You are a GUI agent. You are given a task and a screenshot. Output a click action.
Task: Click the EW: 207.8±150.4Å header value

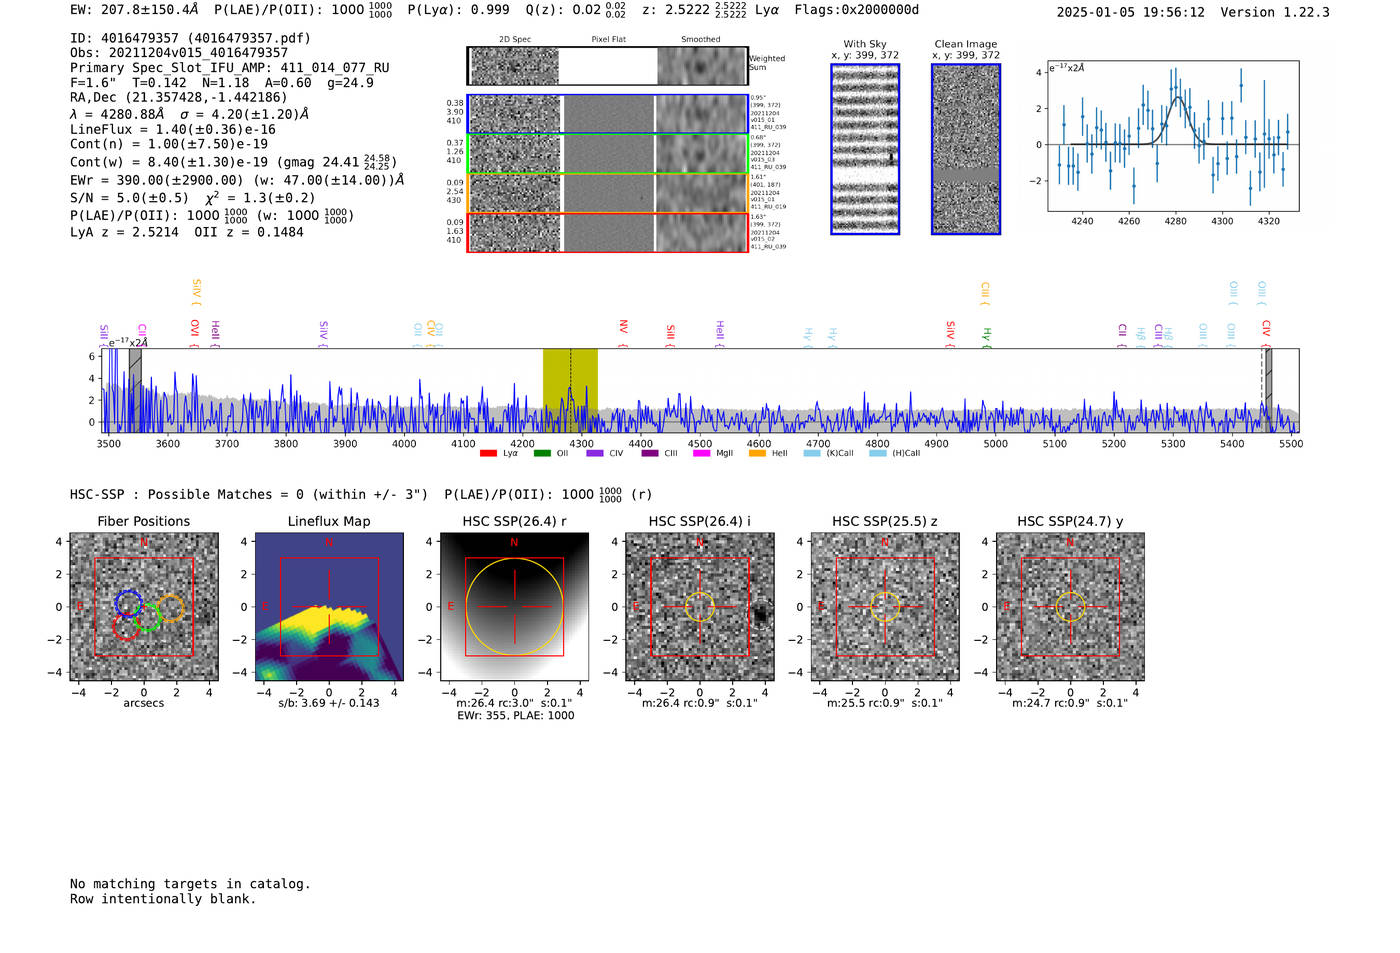(135, 10)
